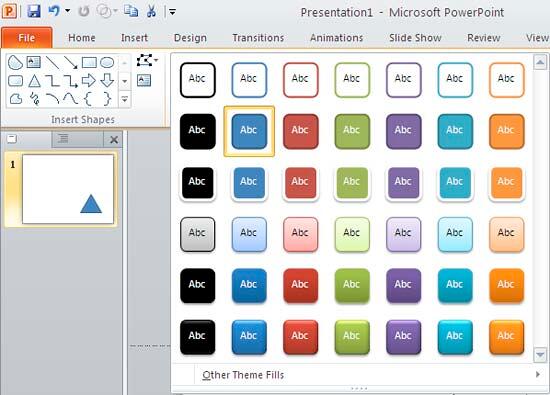
Task: Click the Redo icon
Action: click(x=84, y=12)
